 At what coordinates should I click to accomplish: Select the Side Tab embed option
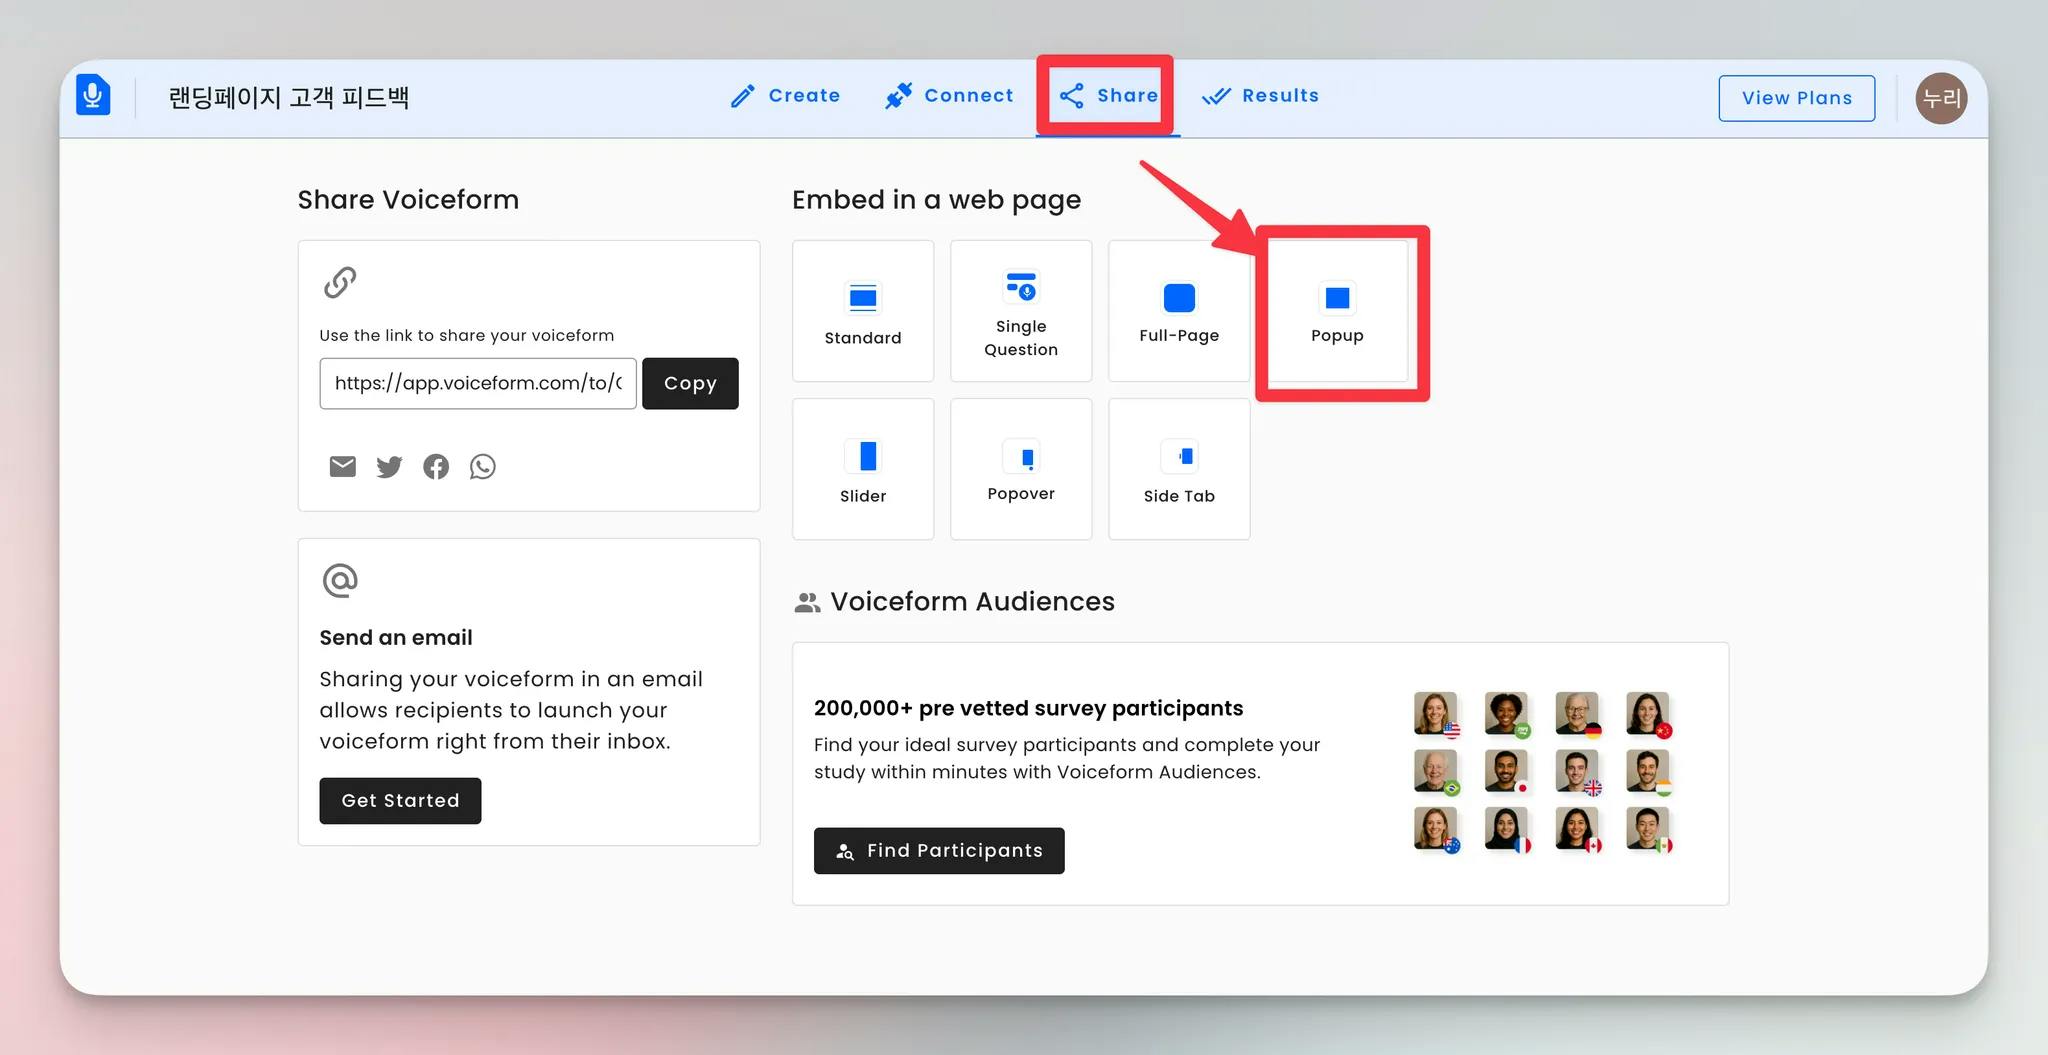point(1179,469)
